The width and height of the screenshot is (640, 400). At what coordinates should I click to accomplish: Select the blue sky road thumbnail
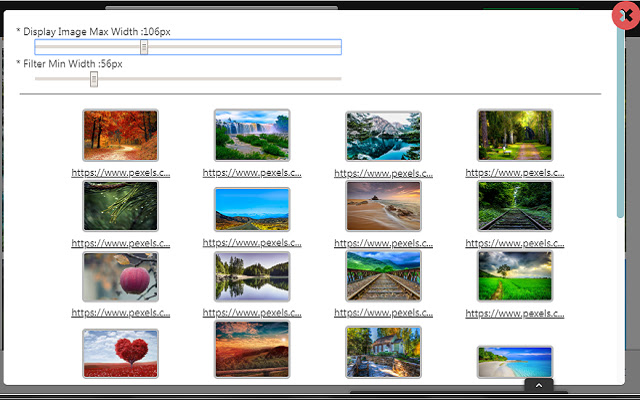[251, 209]
